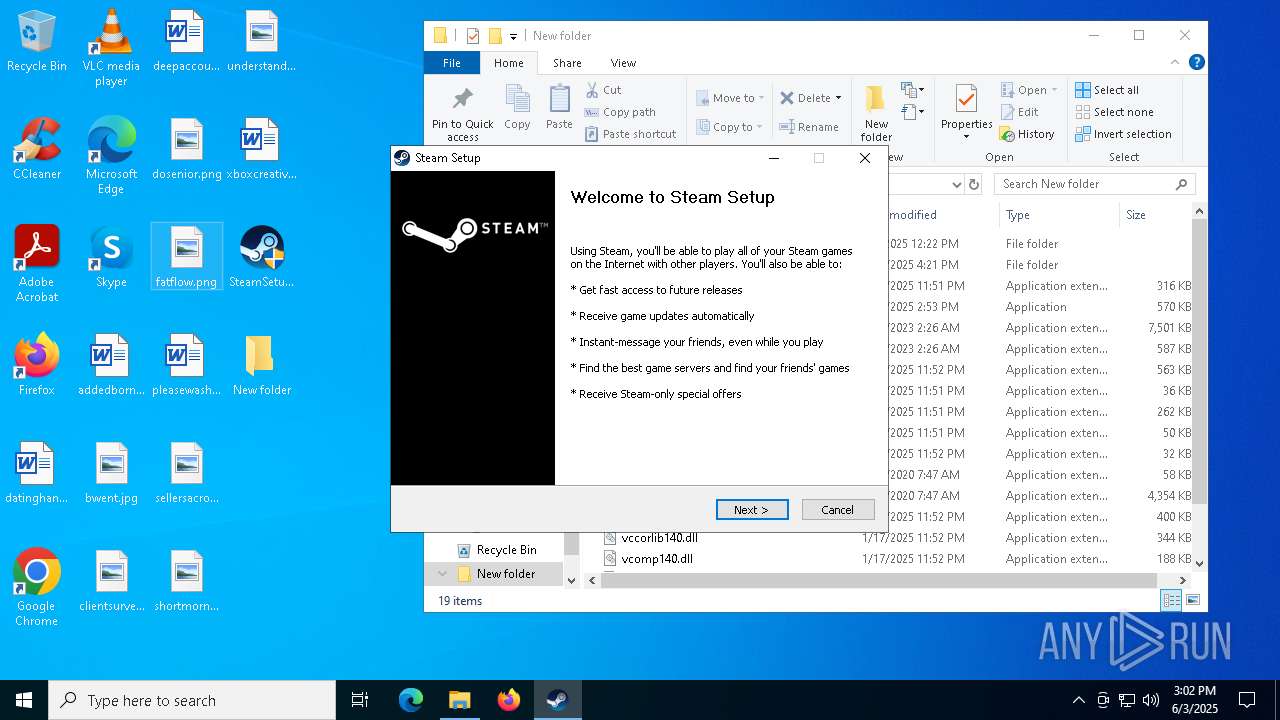Select Google Chrome desktop icon

(x=37, y=589)
